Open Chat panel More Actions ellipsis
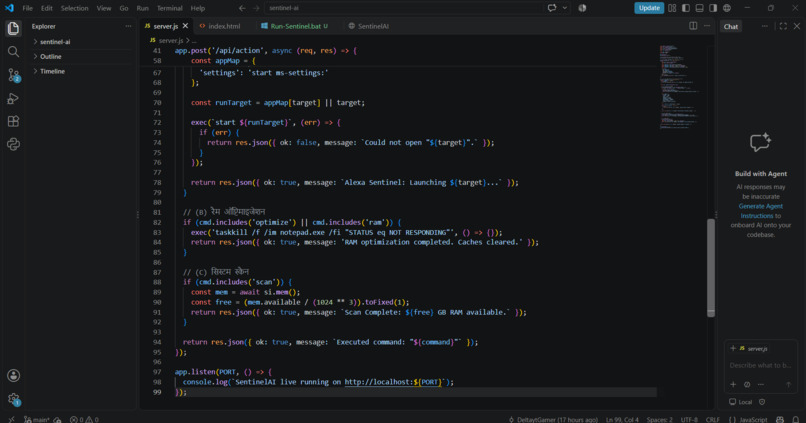806x423 pixels. pos(764,26)
